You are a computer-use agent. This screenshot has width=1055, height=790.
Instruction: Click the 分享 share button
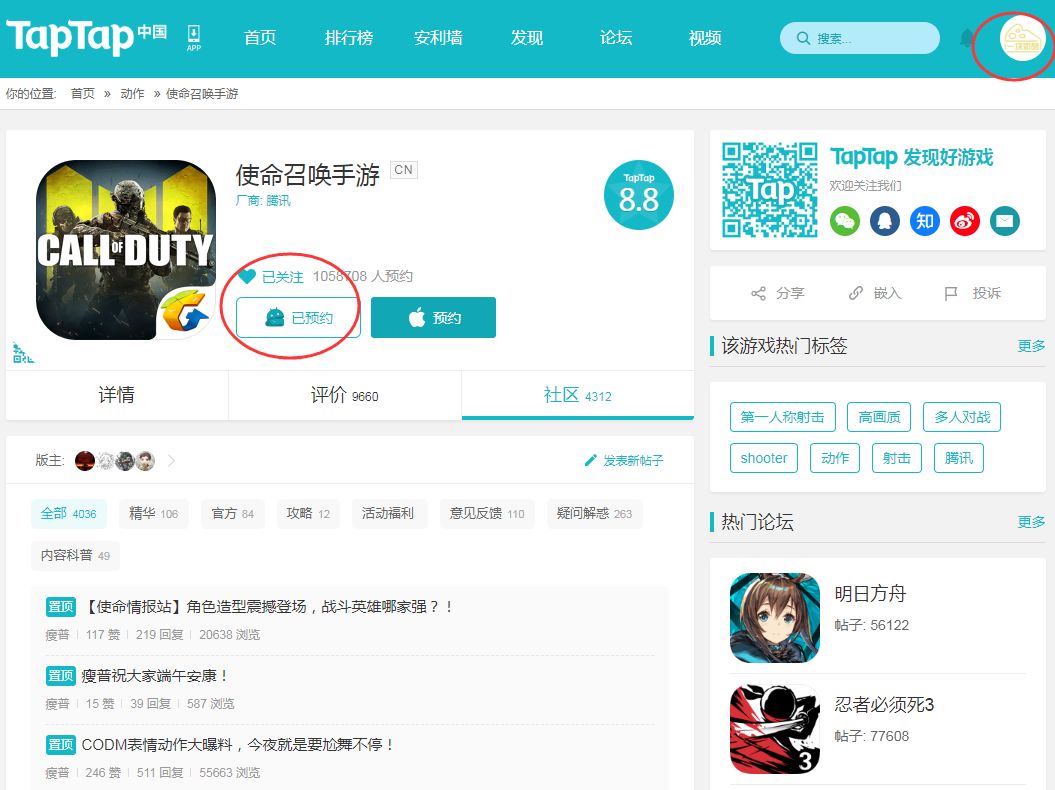(x=778, y=293)
